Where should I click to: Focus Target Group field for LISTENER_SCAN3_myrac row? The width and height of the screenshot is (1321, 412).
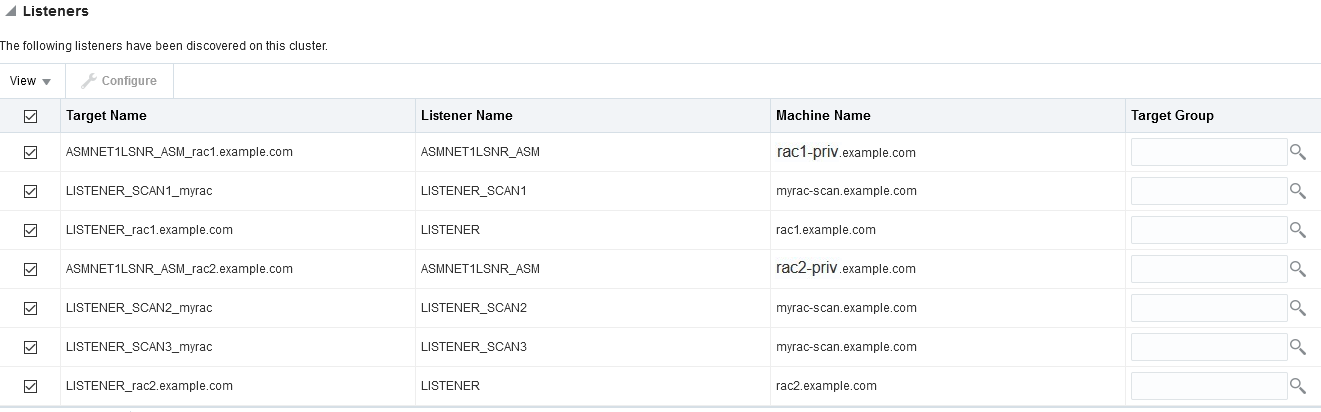coord(1209,347)
